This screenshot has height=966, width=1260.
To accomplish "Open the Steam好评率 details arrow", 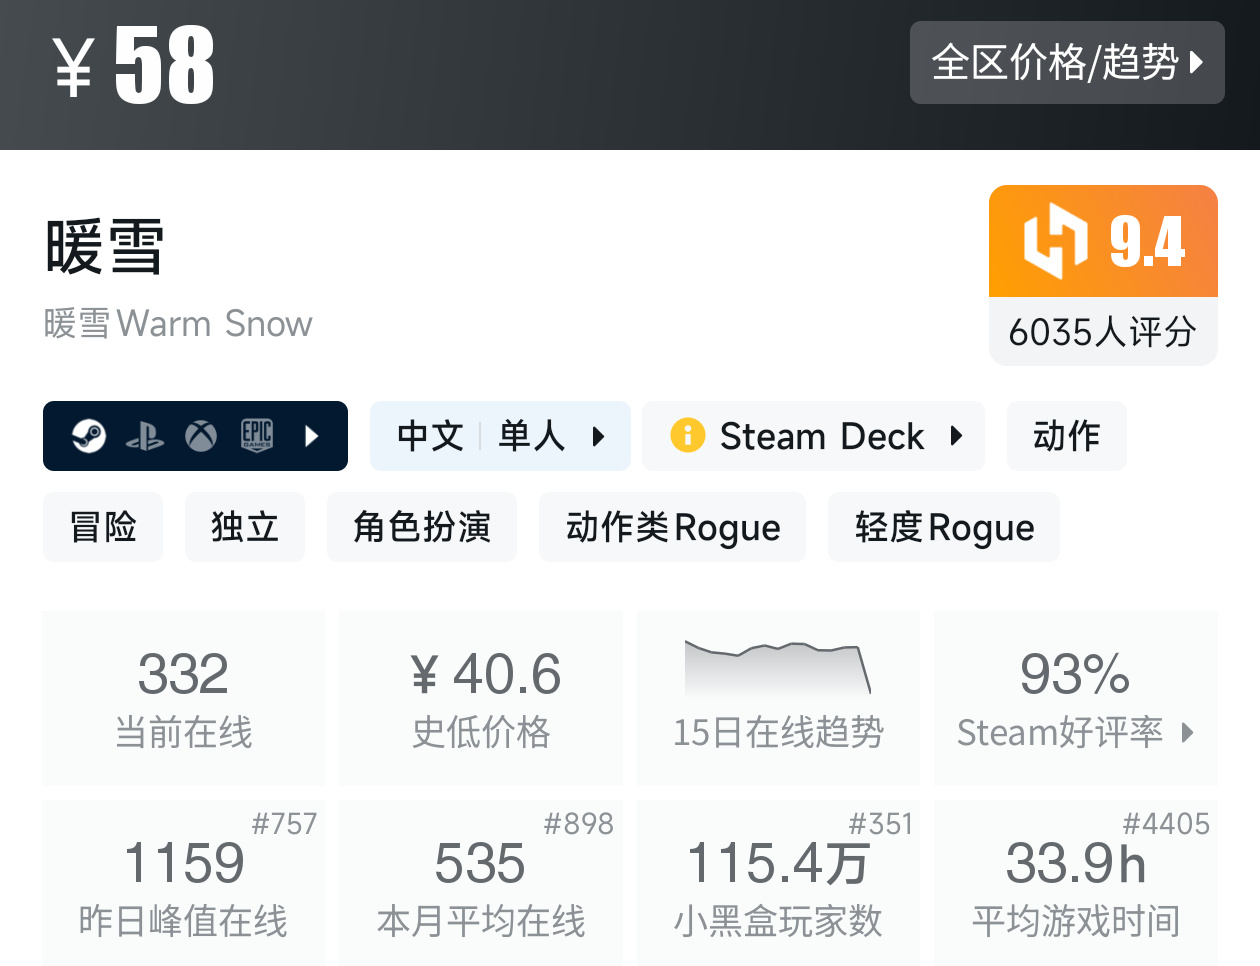I will [1187, 732].
